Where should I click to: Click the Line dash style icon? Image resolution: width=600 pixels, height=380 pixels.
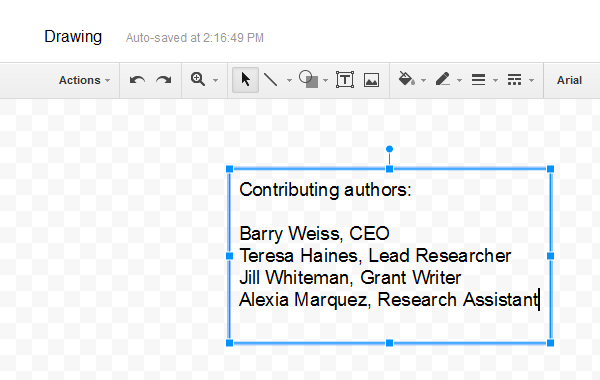tap(514, 80)
